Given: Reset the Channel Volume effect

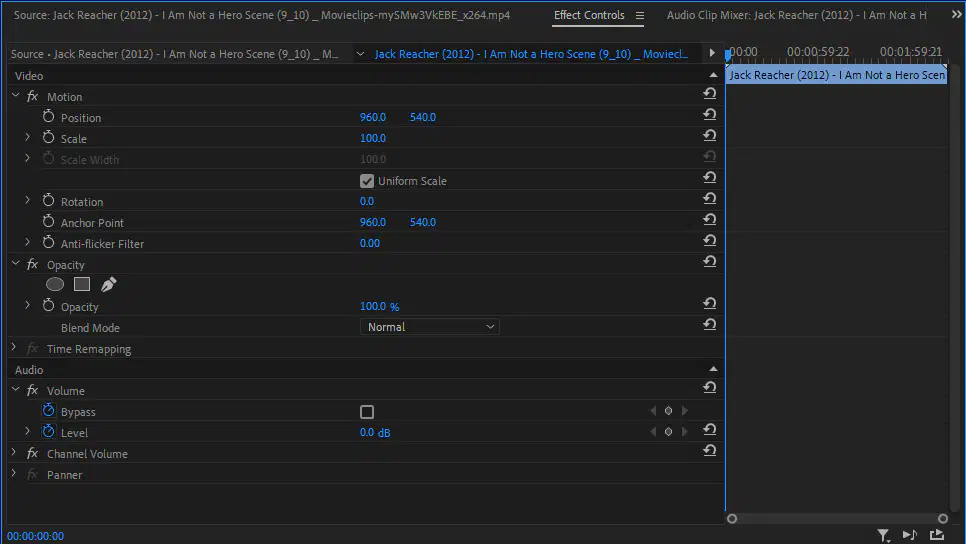Looking at the screenshot, I should [710, 450].
